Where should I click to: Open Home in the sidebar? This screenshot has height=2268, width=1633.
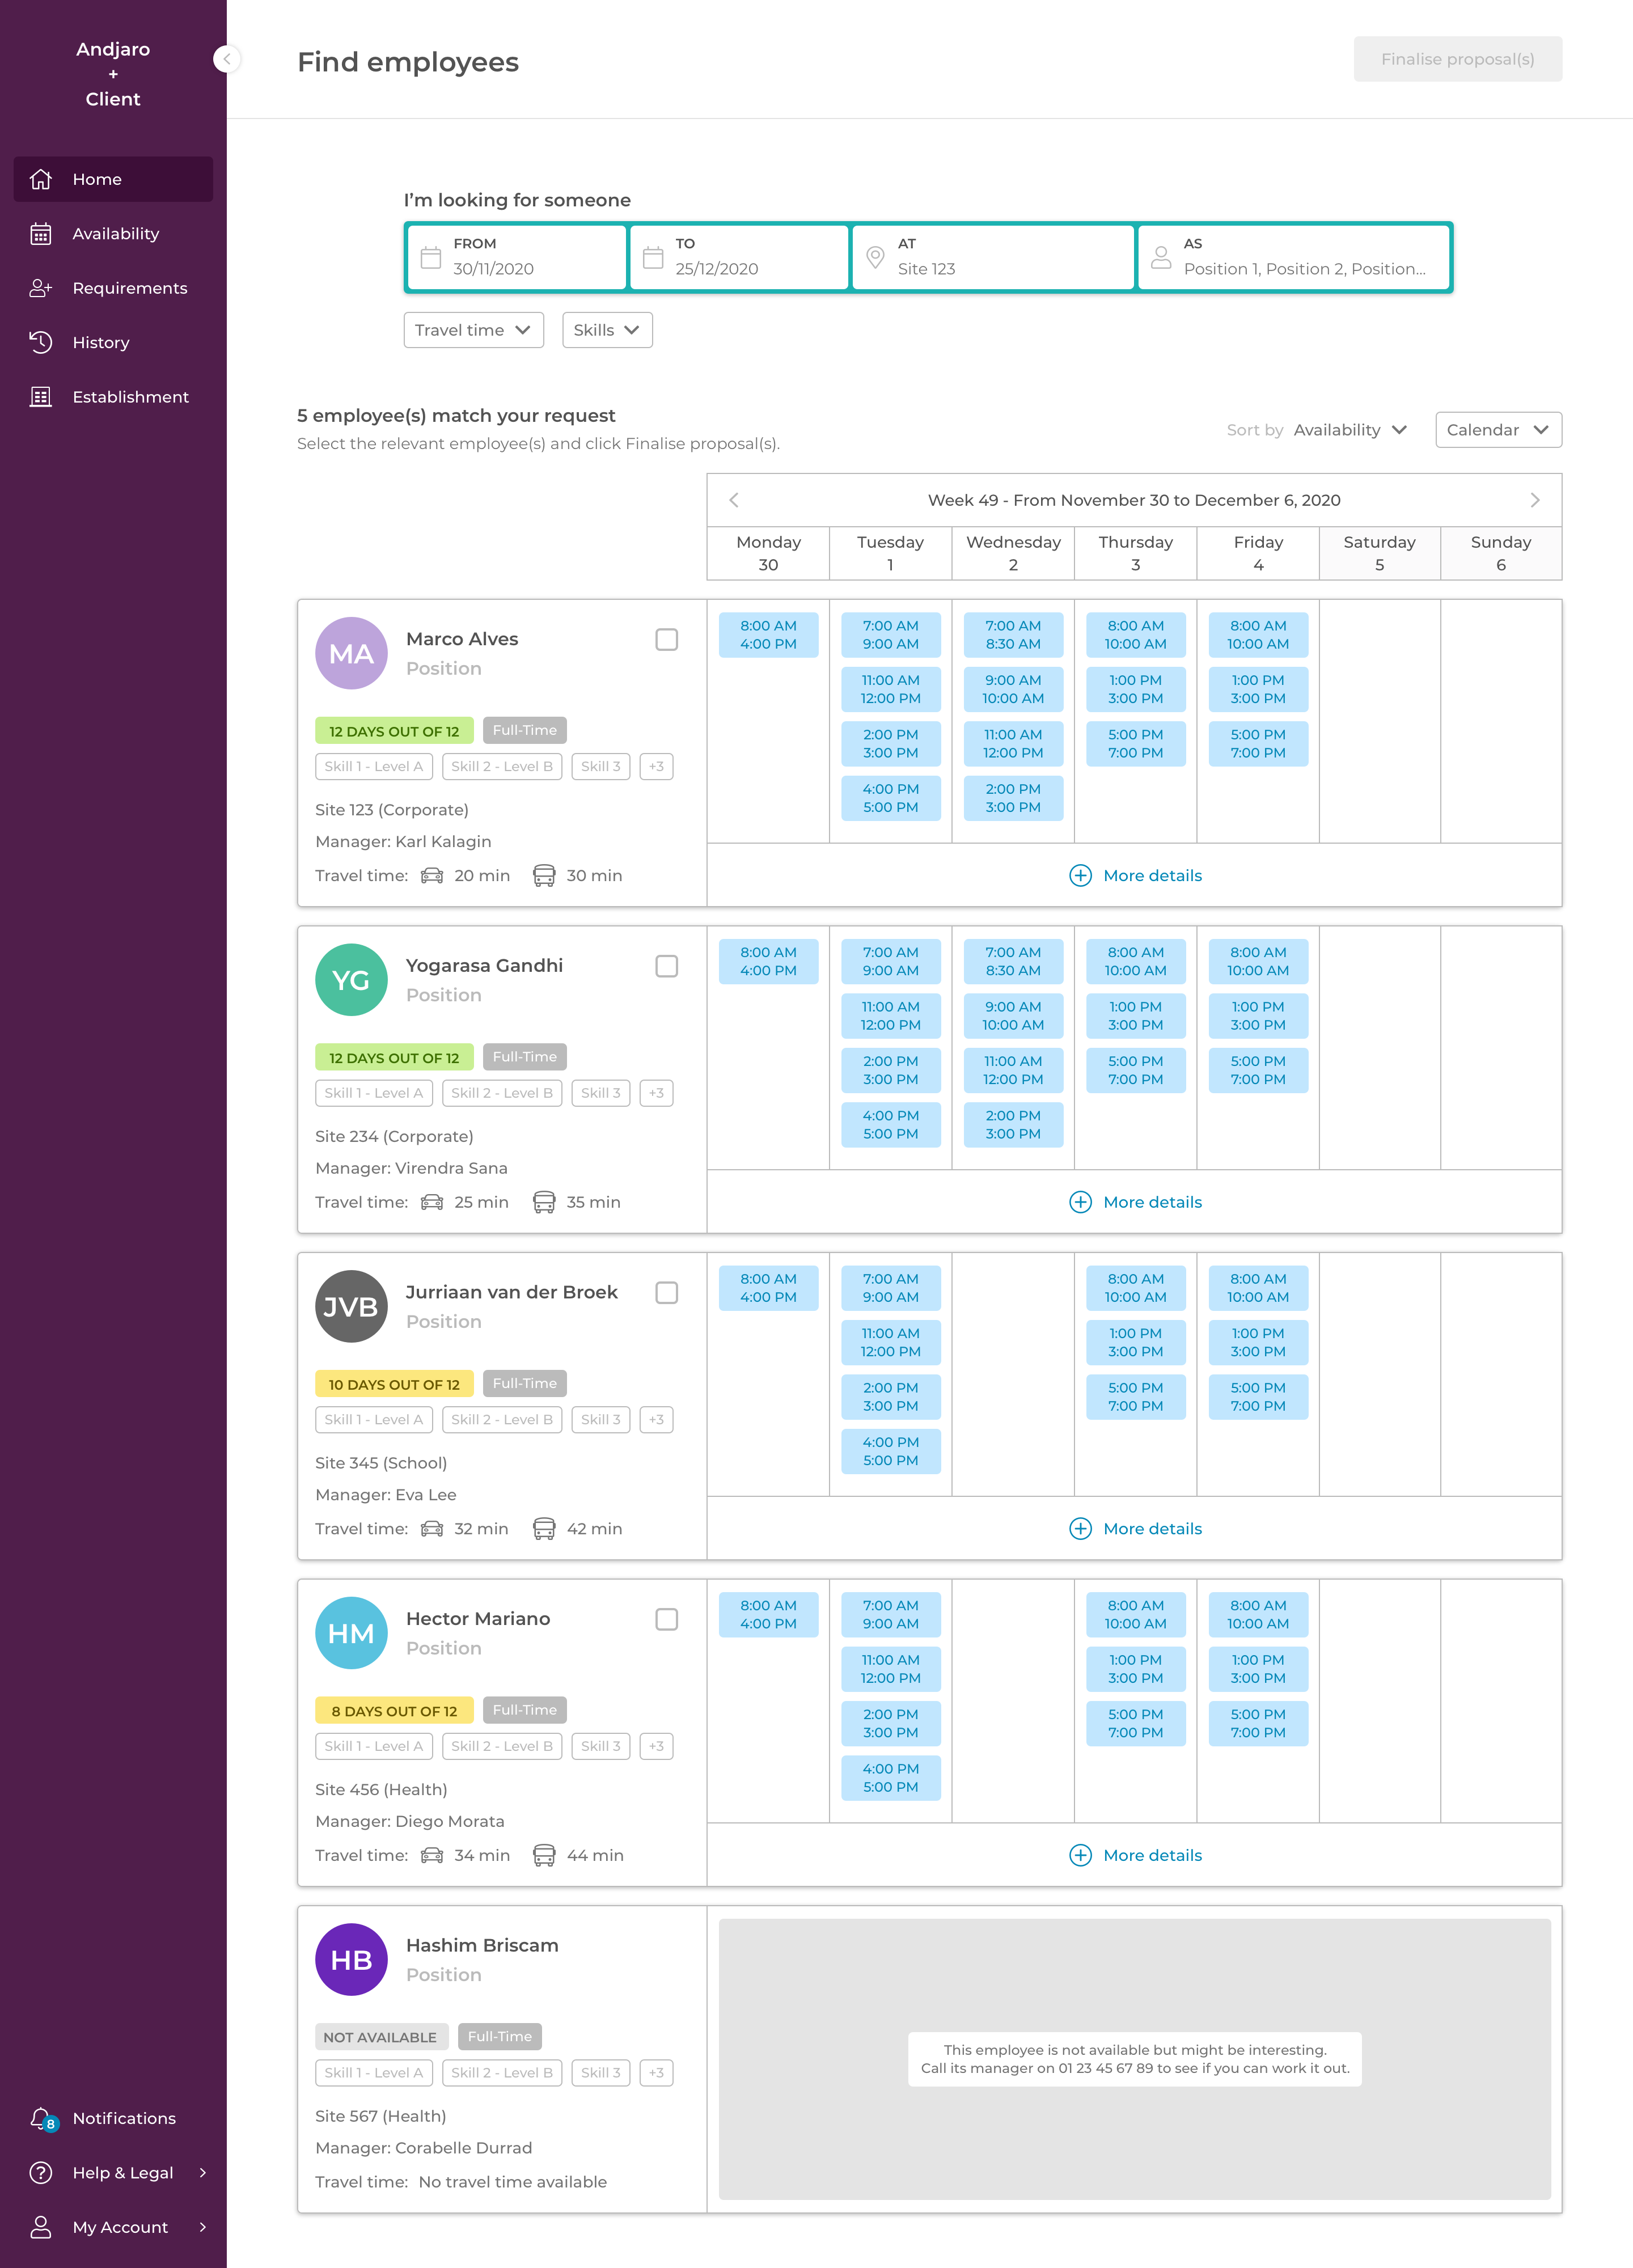(x=113, y=179)
